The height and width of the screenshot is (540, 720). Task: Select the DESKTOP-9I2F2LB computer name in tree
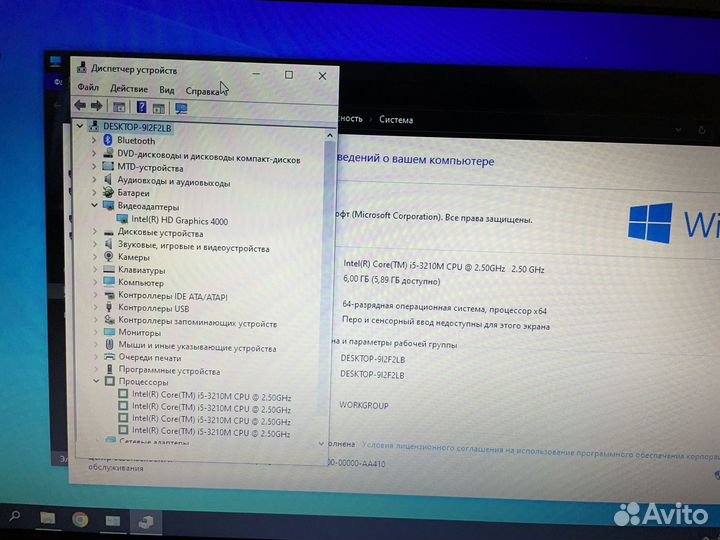pos(137,127)
